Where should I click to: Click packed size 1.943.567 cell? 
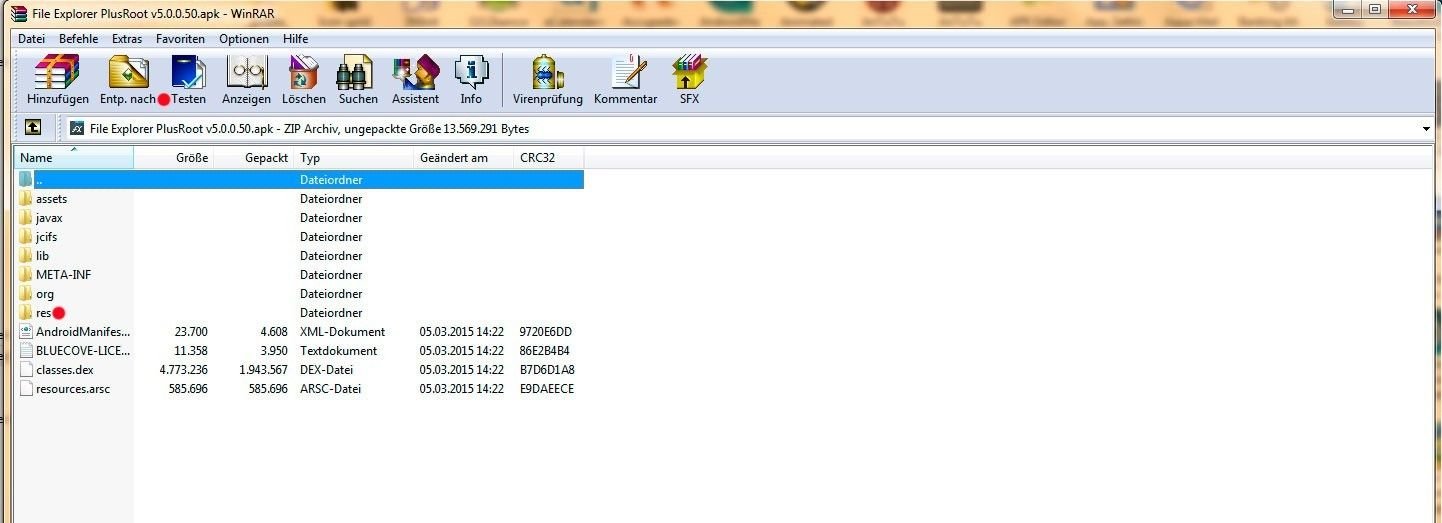261,370
